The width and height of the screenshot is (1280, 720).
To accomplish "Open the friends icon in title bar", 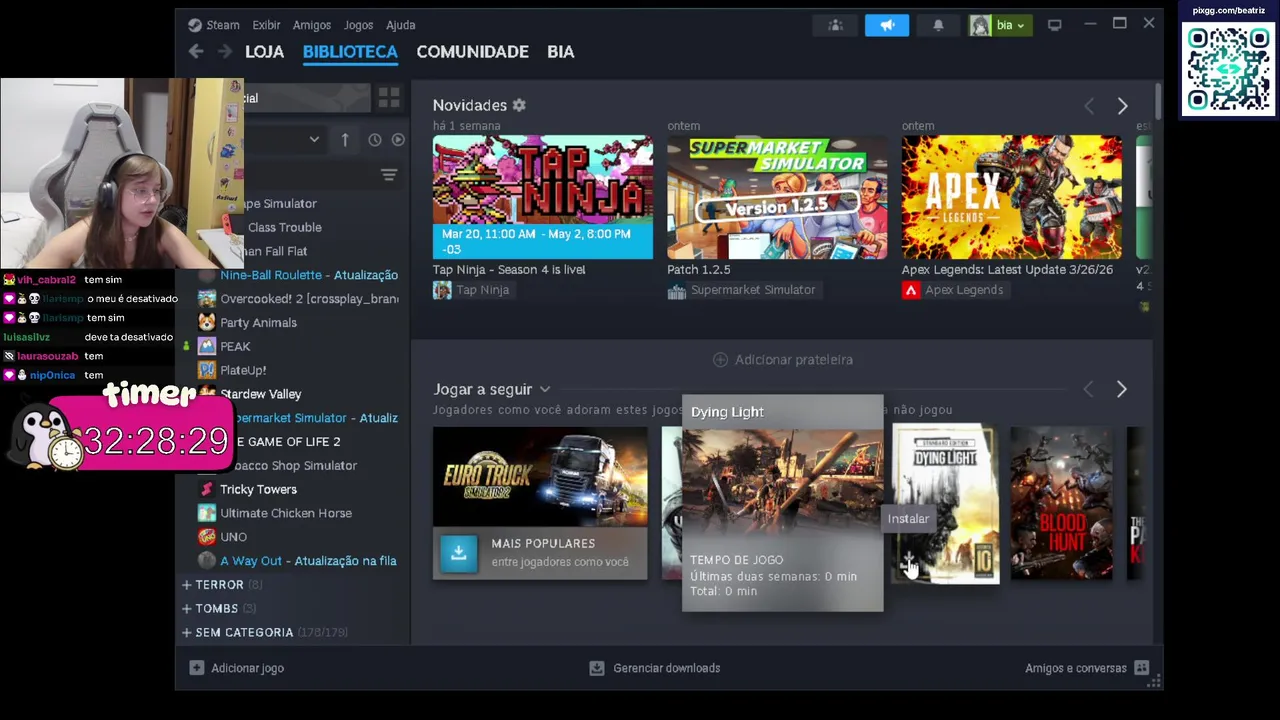I will click(x=835, y=25).
